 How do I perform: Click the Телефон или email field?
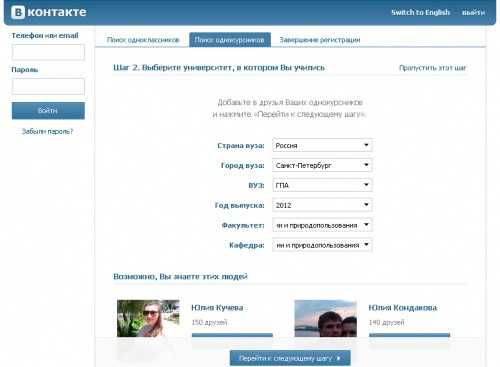point(48,52)
